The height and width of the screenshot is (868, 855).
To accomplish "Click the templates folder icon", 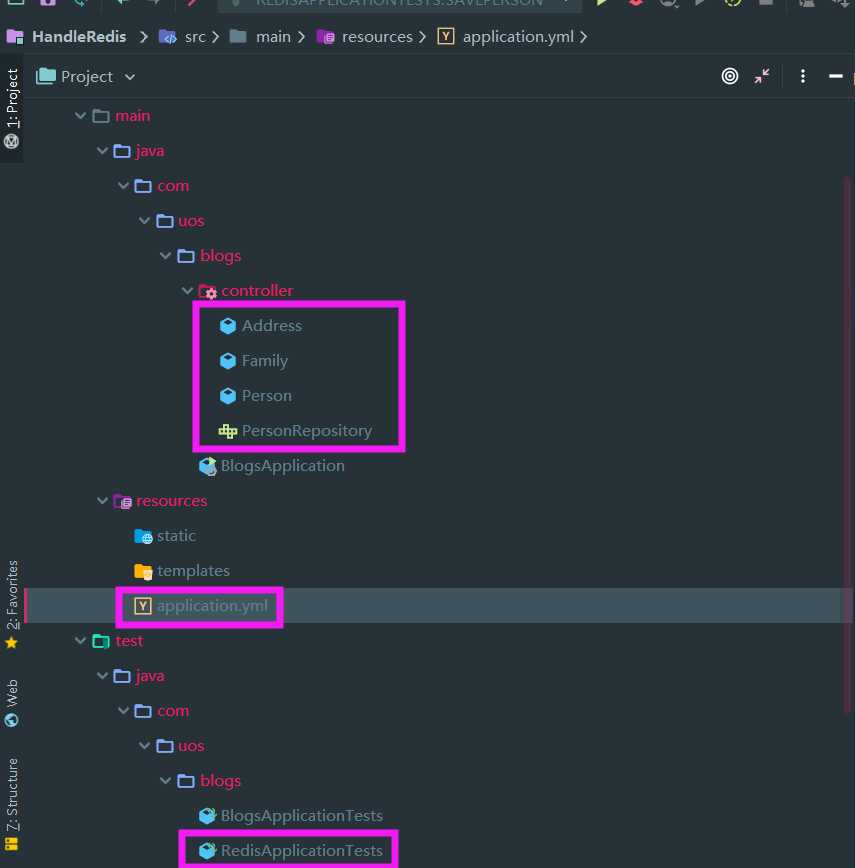I will tap(143, 571).
